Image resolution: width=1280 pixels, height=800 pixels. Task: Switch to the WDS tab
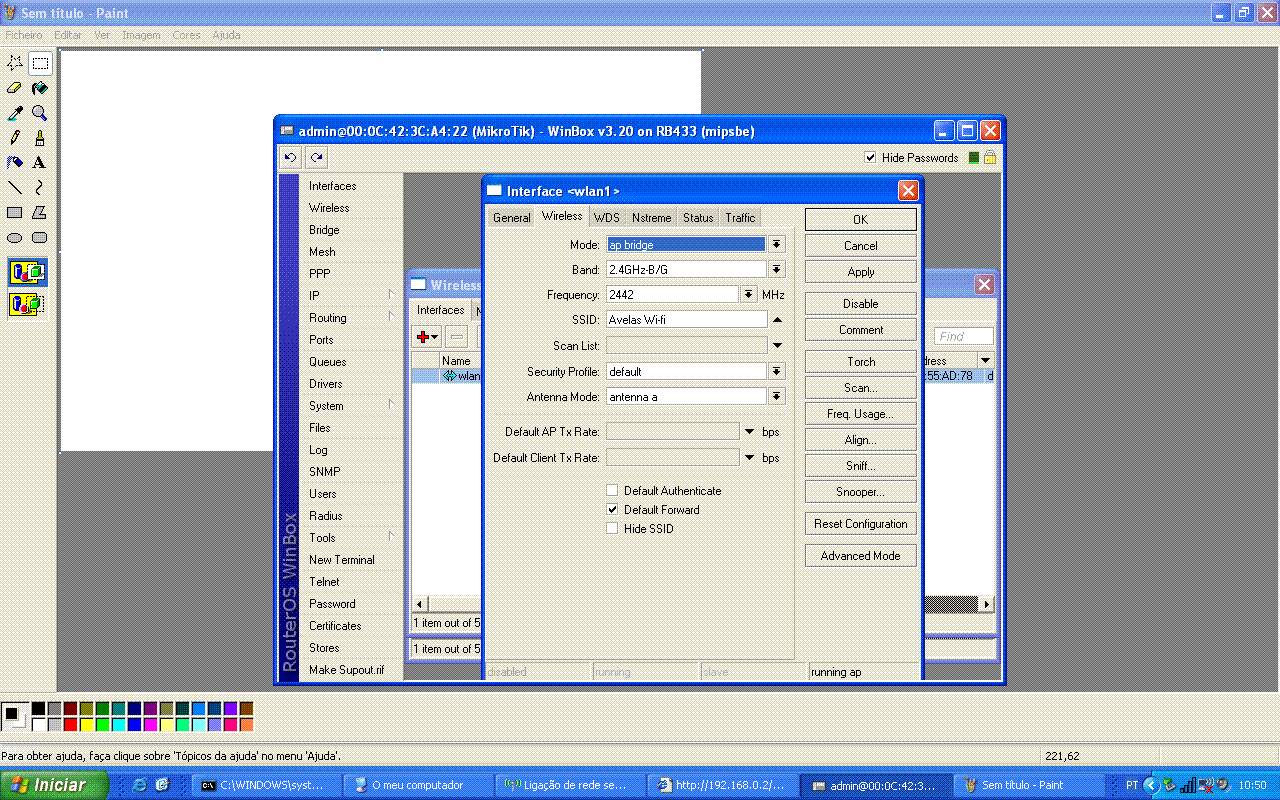coord(607,218)
